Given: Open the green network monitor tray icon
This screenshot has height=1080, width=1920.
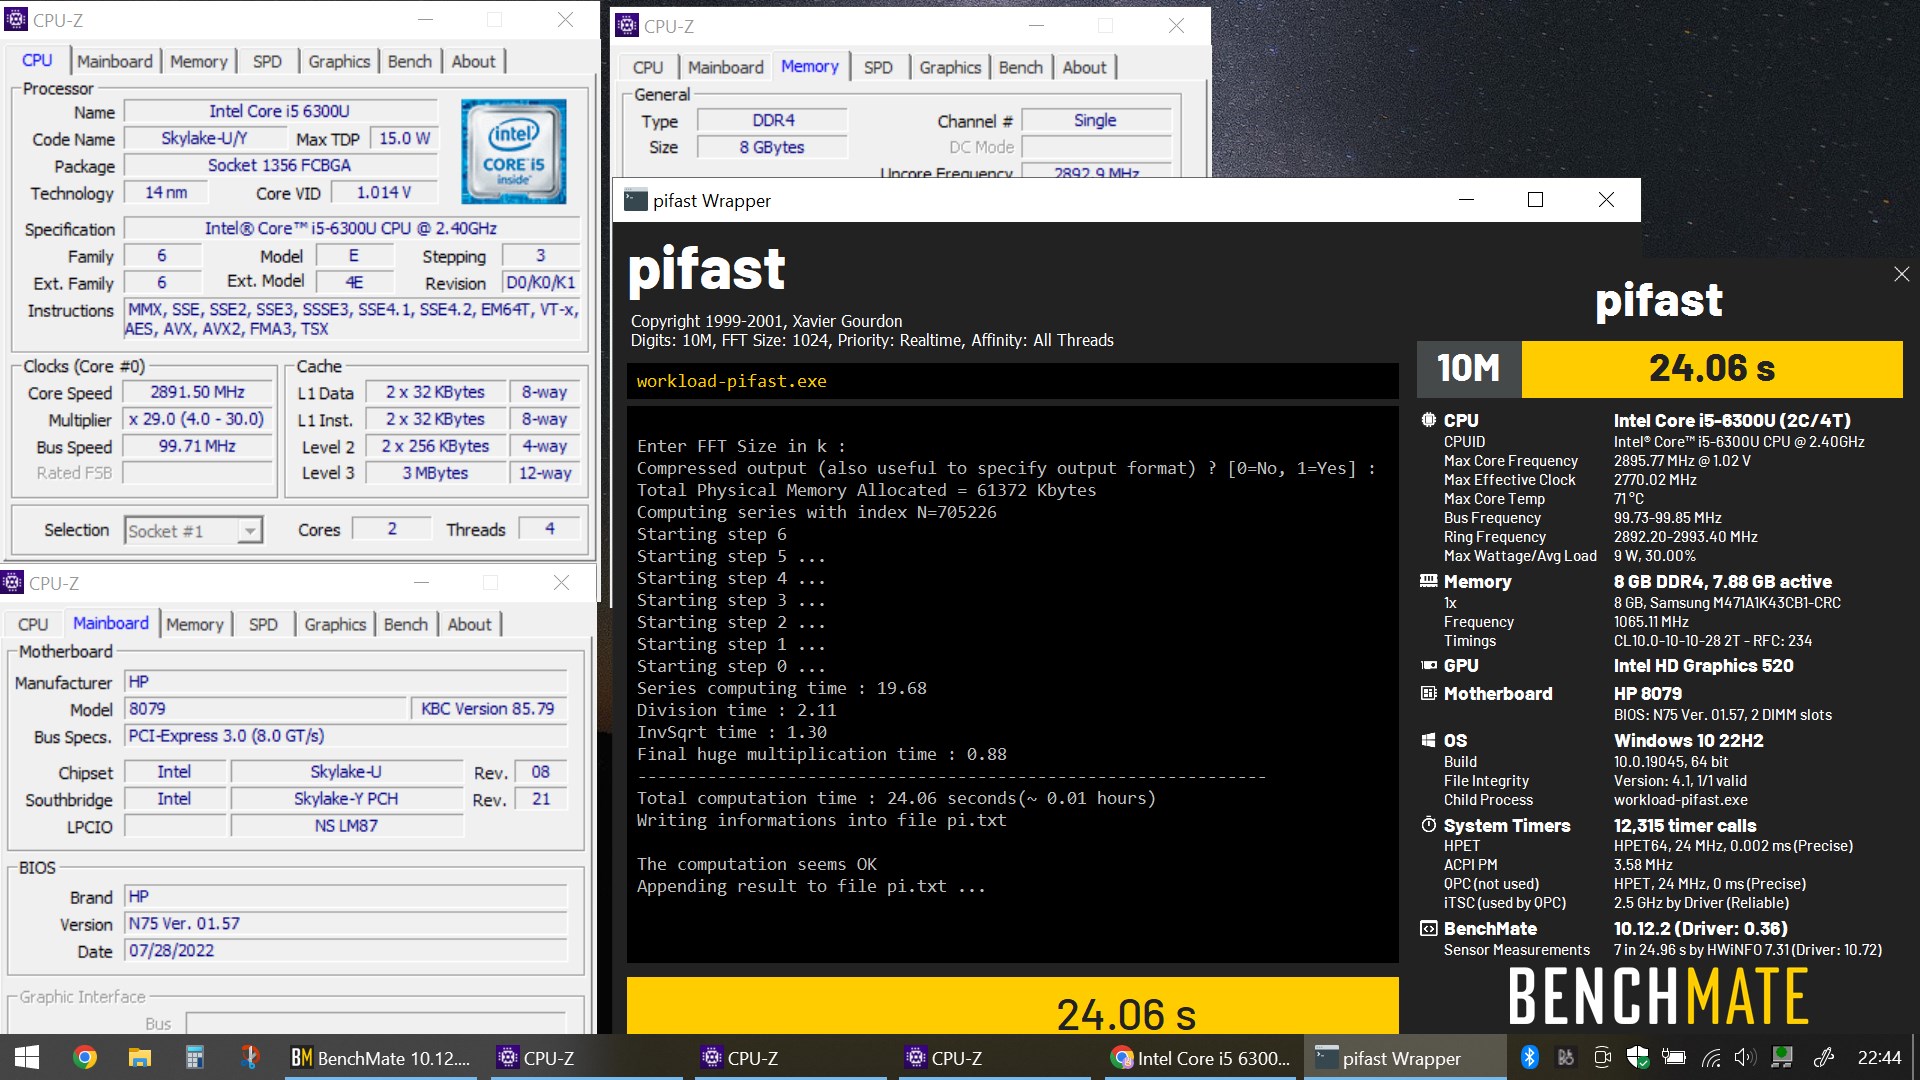Looking at the screenshot, I should pyautogui.click(x=1782, y=1057).
